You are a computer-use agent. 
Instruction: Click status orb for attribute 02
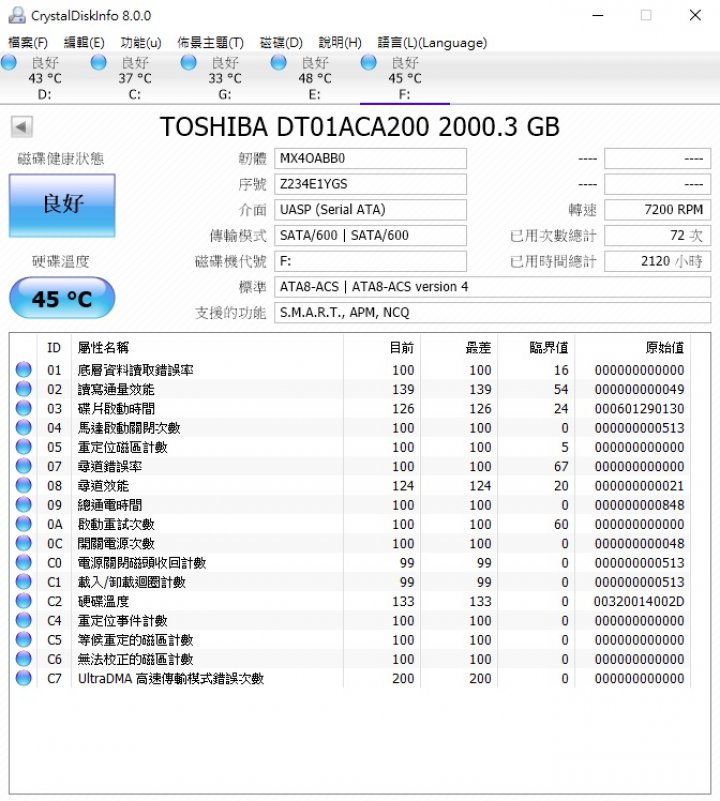[24, 389]
